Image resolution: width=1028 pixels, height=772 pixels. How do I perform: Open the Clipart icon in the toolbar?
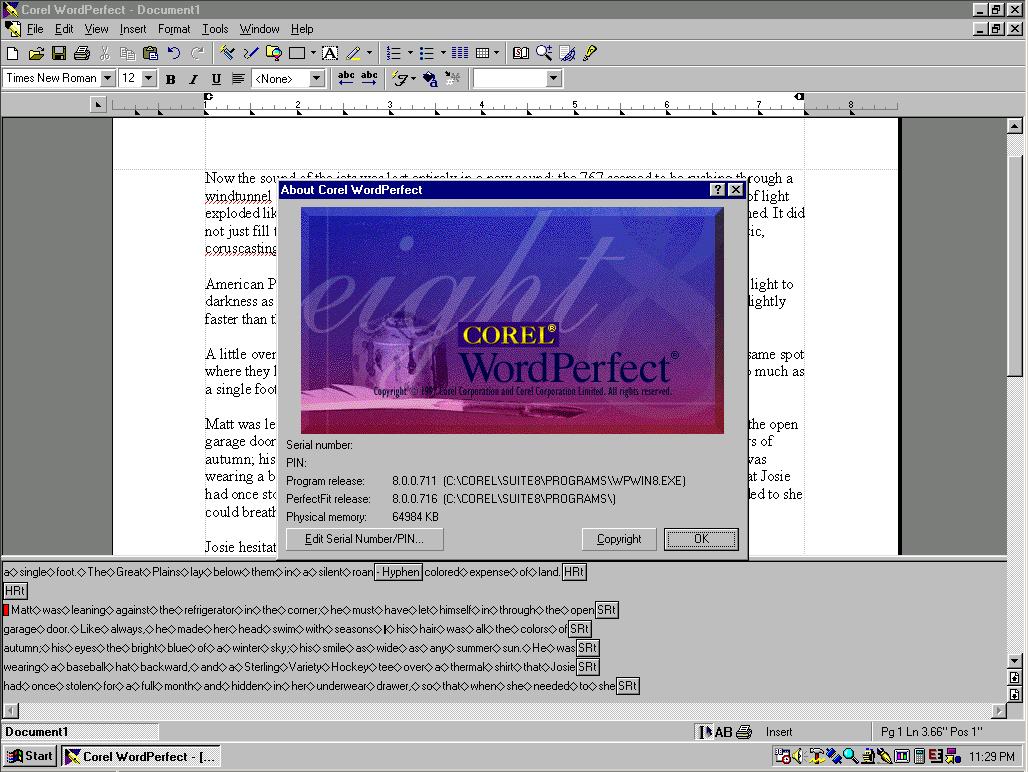click(x=274, y=53)
